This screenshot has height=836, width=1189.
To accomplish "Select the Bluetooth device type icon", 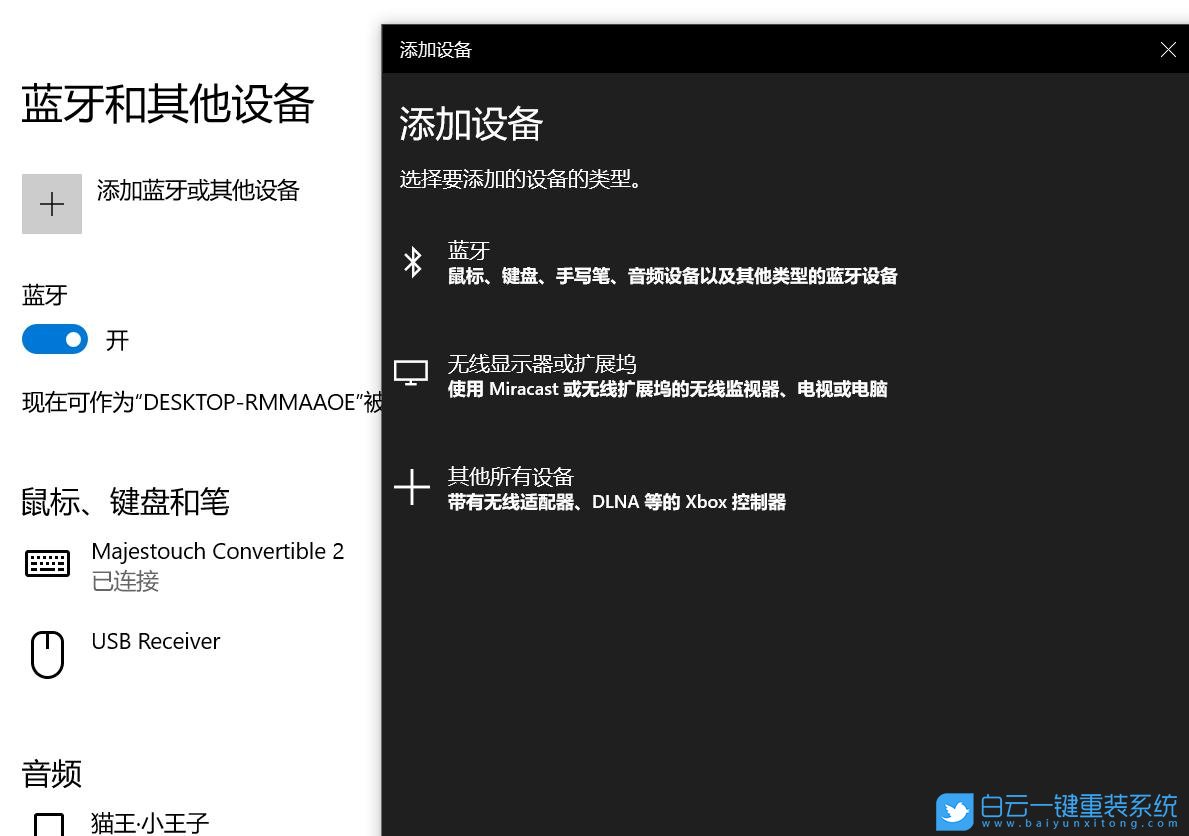I will pos(413,262).
